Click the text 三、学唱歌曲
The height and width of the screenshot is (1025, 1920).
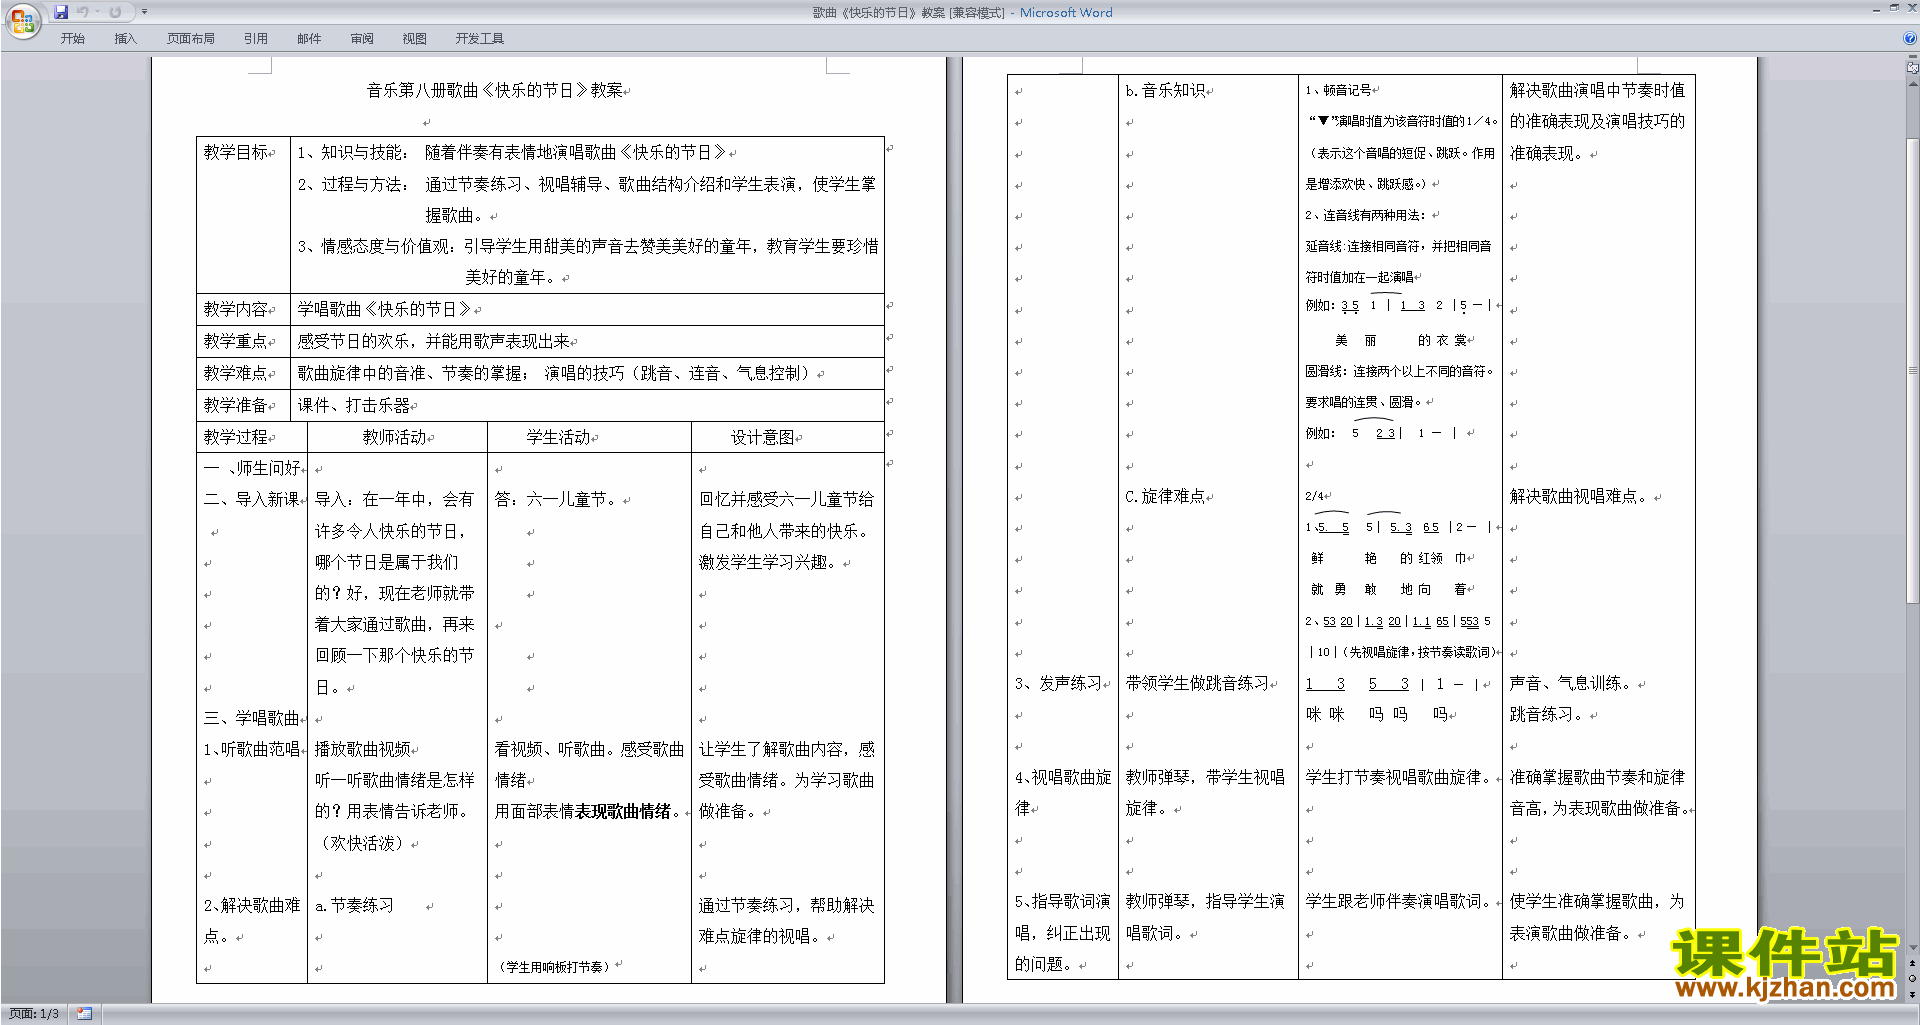(x=252, y=718)
